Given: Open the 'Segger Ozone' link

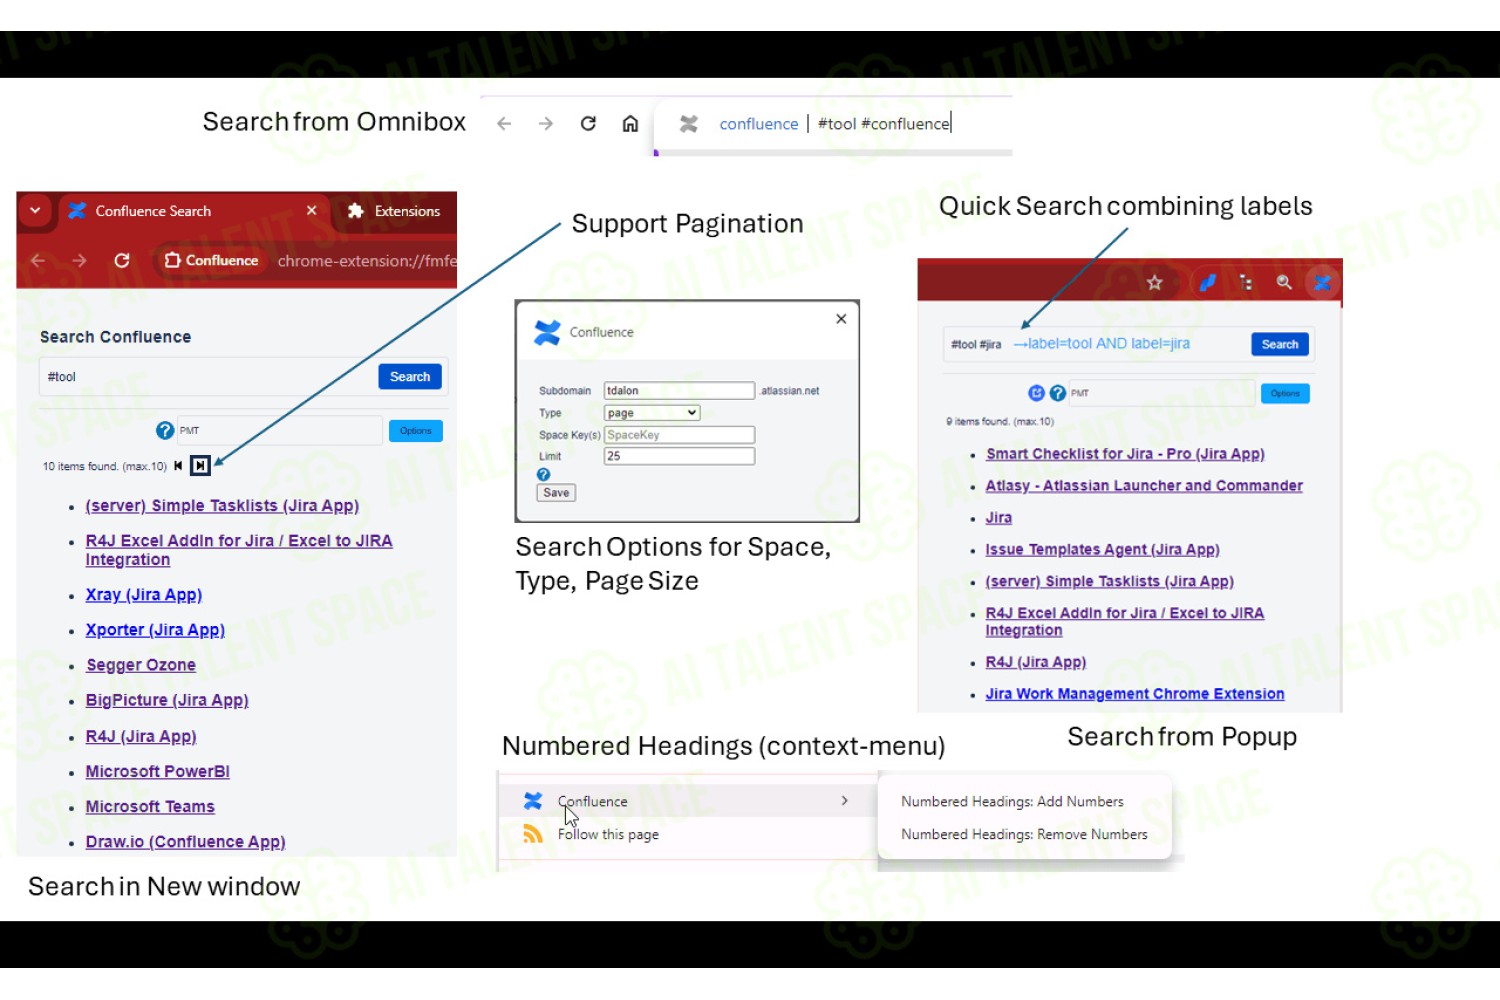Looking at the screenshot, I should pos(141,665).
